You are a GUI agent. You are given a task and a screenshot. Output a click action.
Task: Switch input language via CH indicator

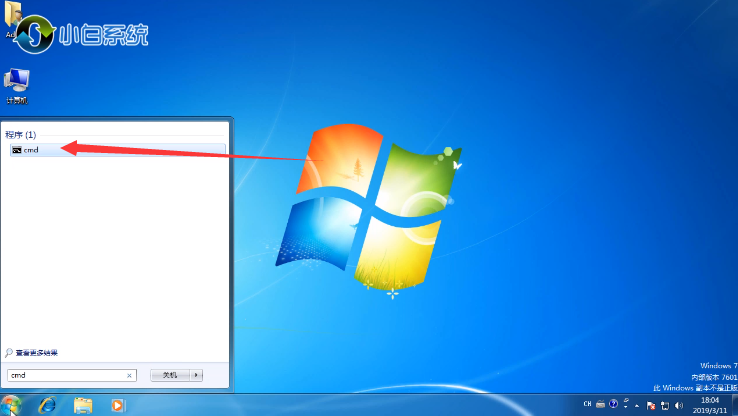click(x=587, y=404)
